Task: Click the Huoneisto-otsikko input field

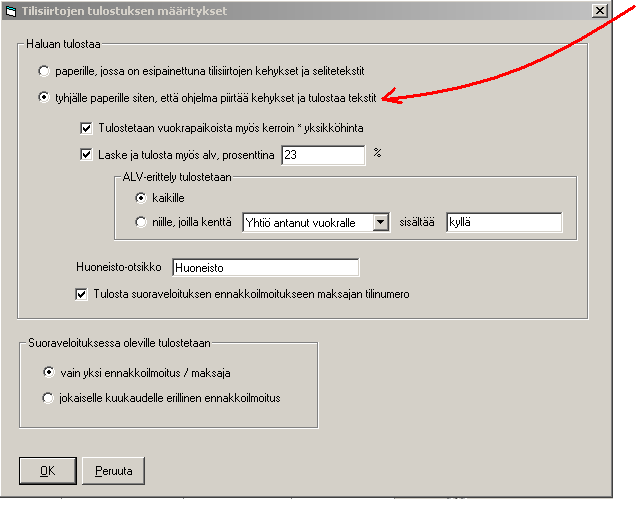Action: [x=266, y=268]
